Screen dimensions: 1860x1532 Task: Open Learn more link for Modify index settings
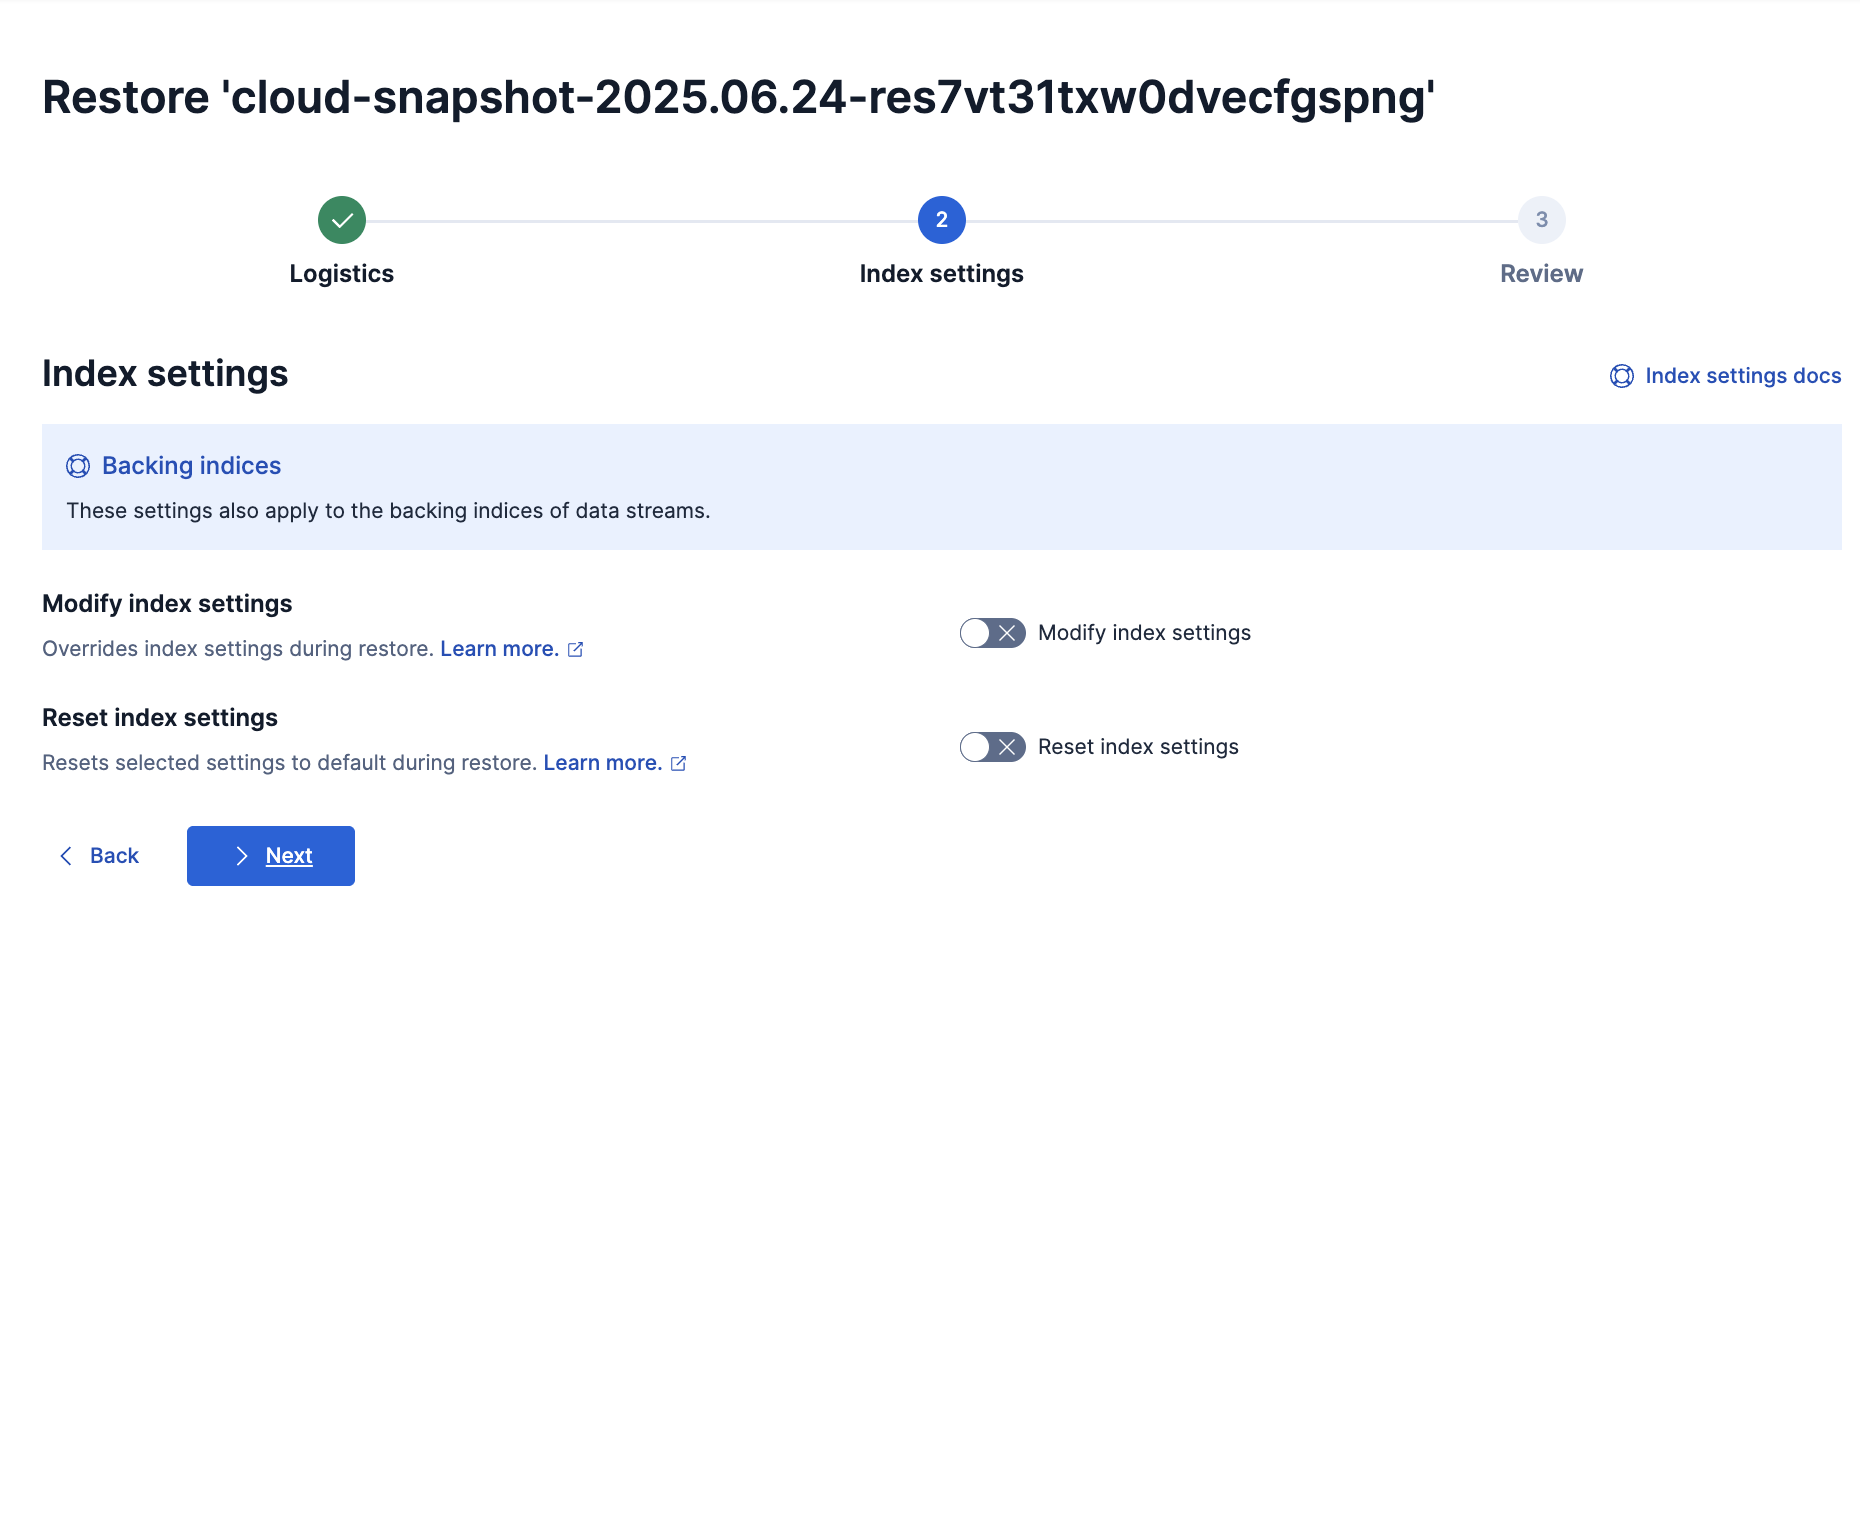pos(500,649)
